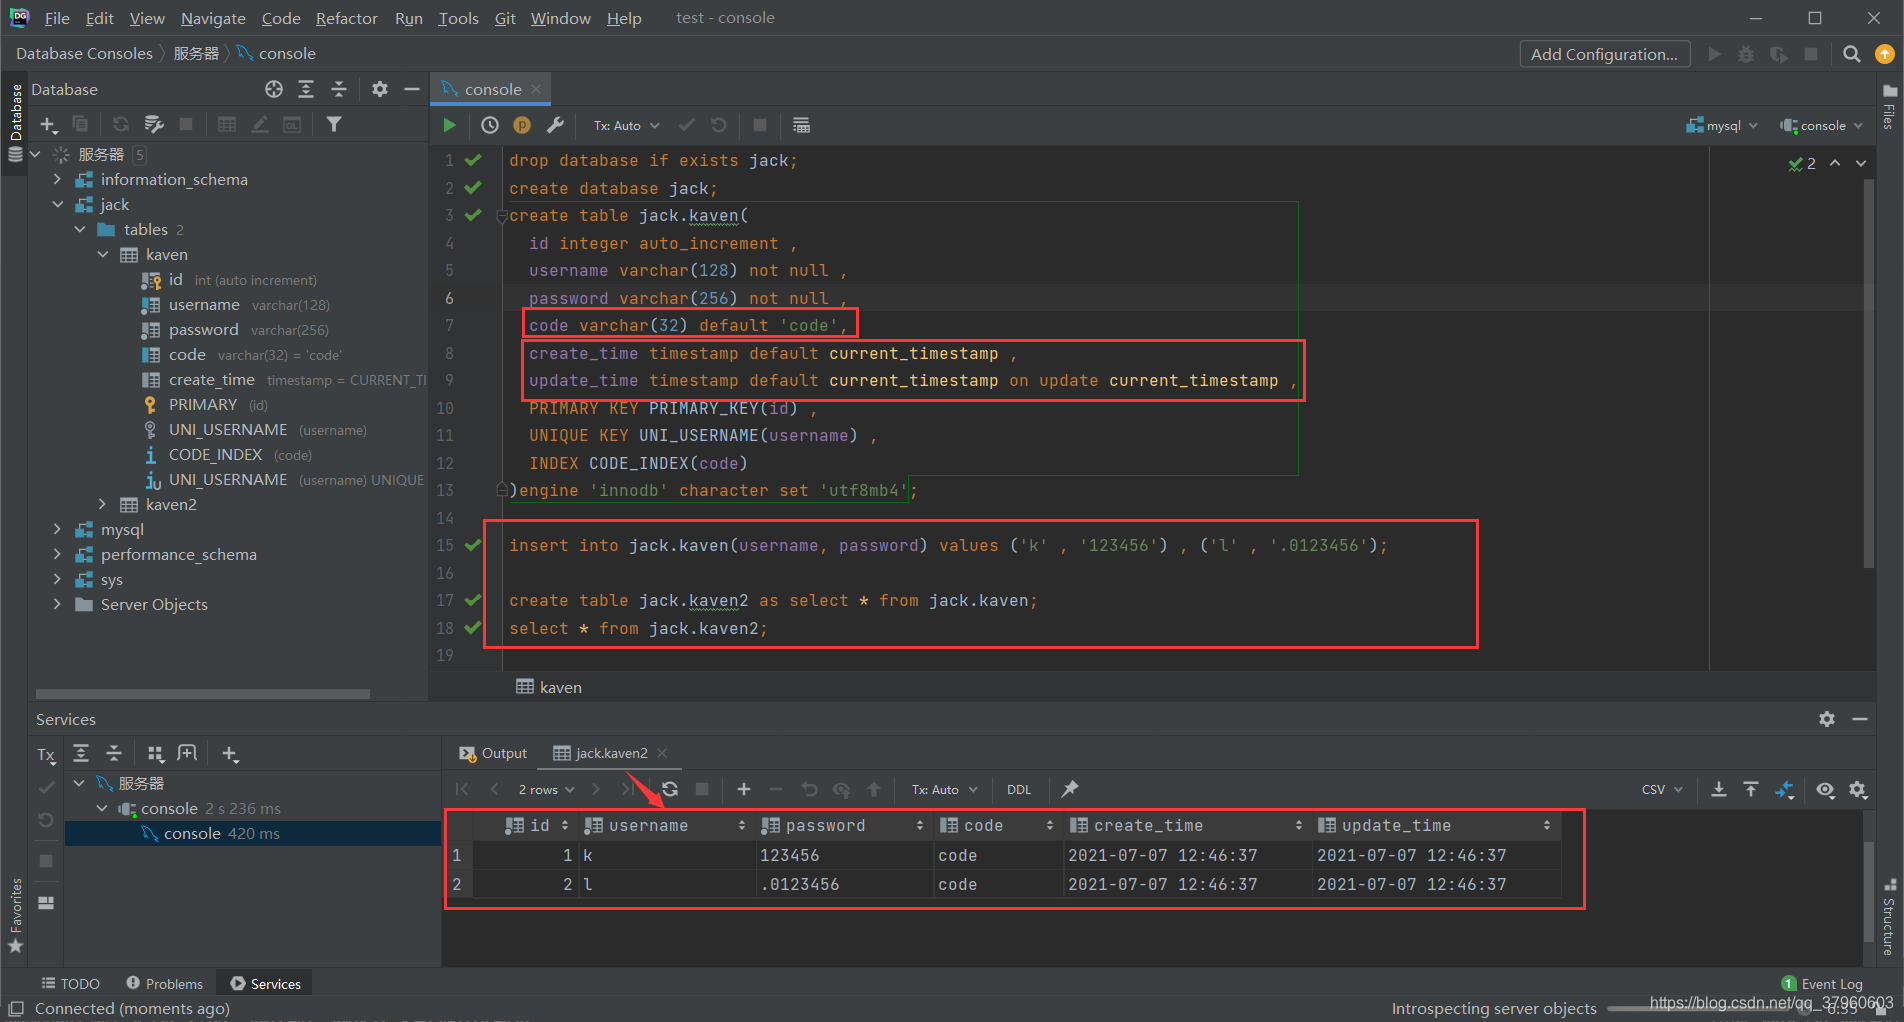
Task: Click the Database tree horizontal scrollbar
Action: (203, 693)
